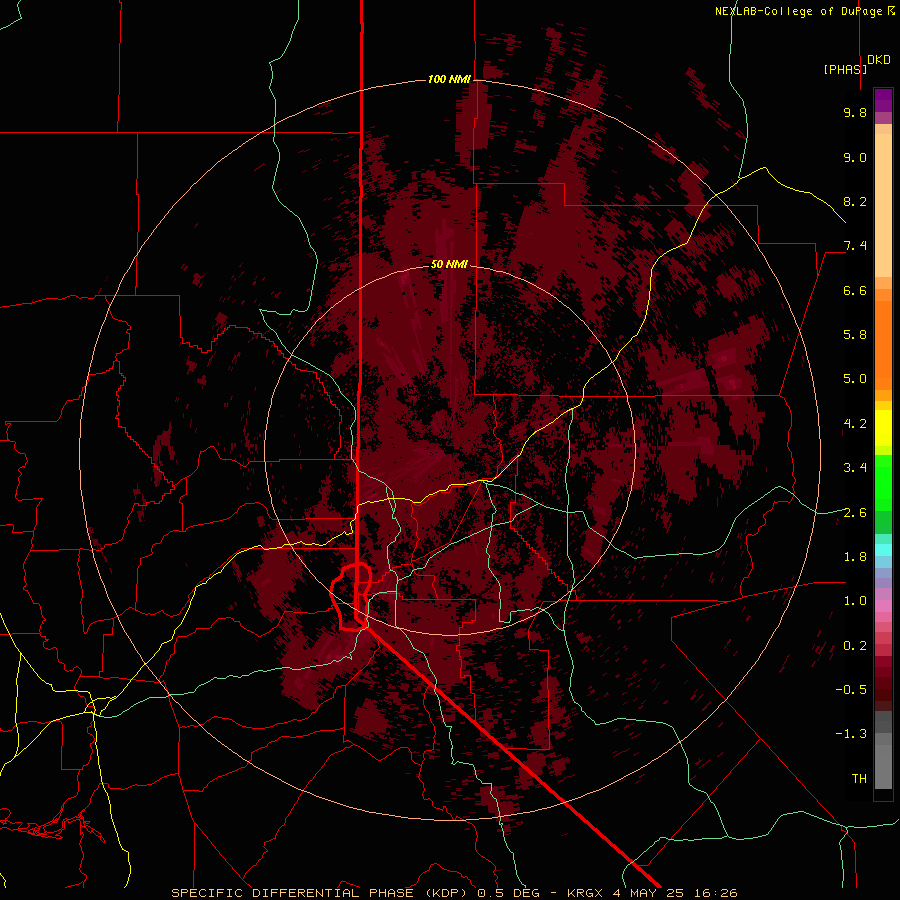The height and width of the screenshot is (900, 900).
Task: Click the 7.4 legend value
Action: [855, 246]
